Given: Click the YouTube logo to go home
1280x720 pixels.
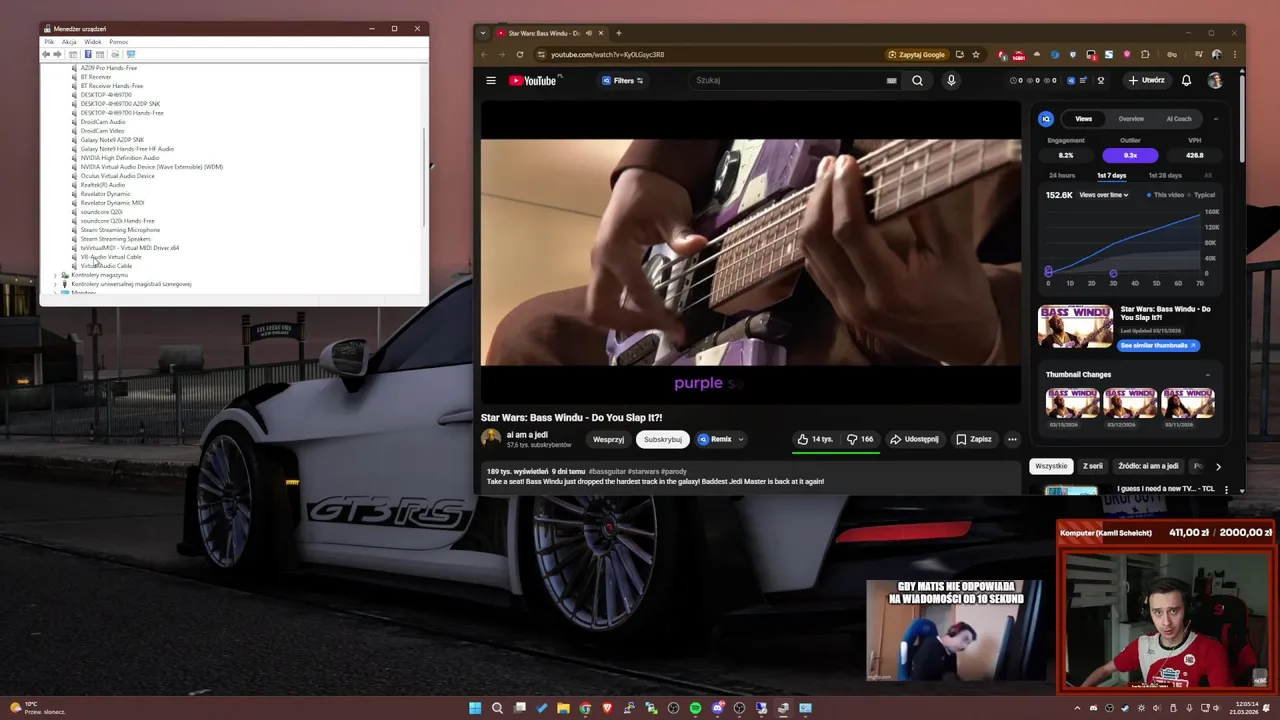Looking at the screenshot, I should tap(532, 80).
